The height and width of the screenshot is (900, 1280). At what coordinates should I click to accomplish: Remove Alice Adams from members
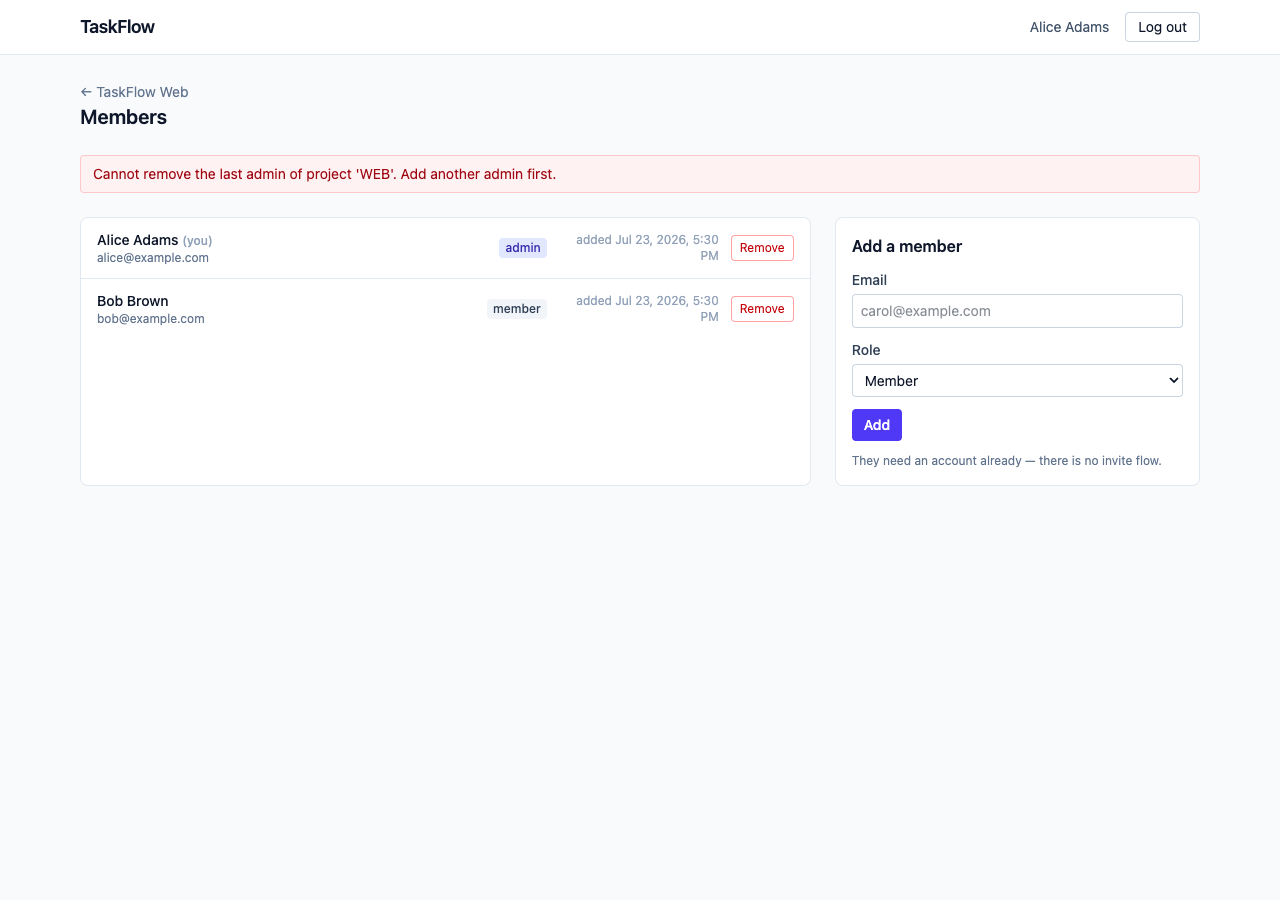point(762,248)
